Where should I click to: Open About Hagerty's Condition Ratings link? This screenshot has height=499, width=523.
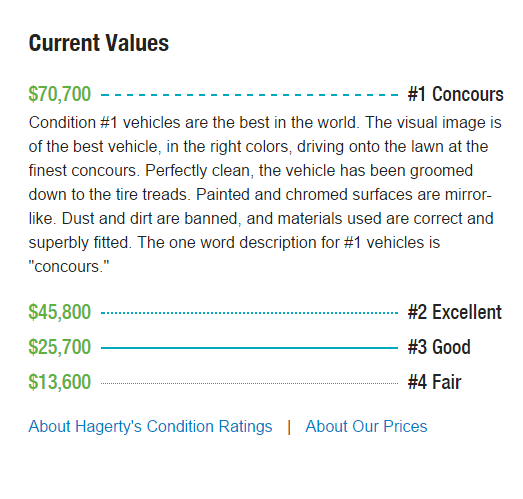(x=150, y=426)
